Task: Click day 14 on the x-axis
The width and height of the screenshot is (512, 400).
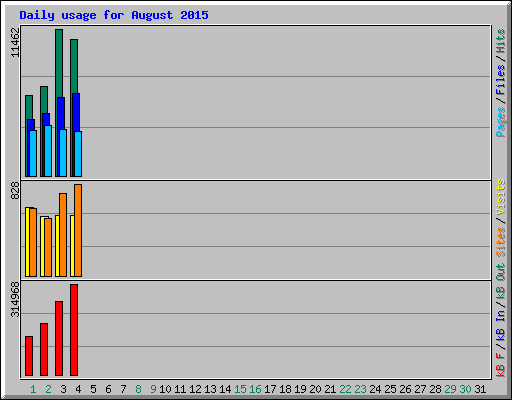Action: tap(225, 389)
